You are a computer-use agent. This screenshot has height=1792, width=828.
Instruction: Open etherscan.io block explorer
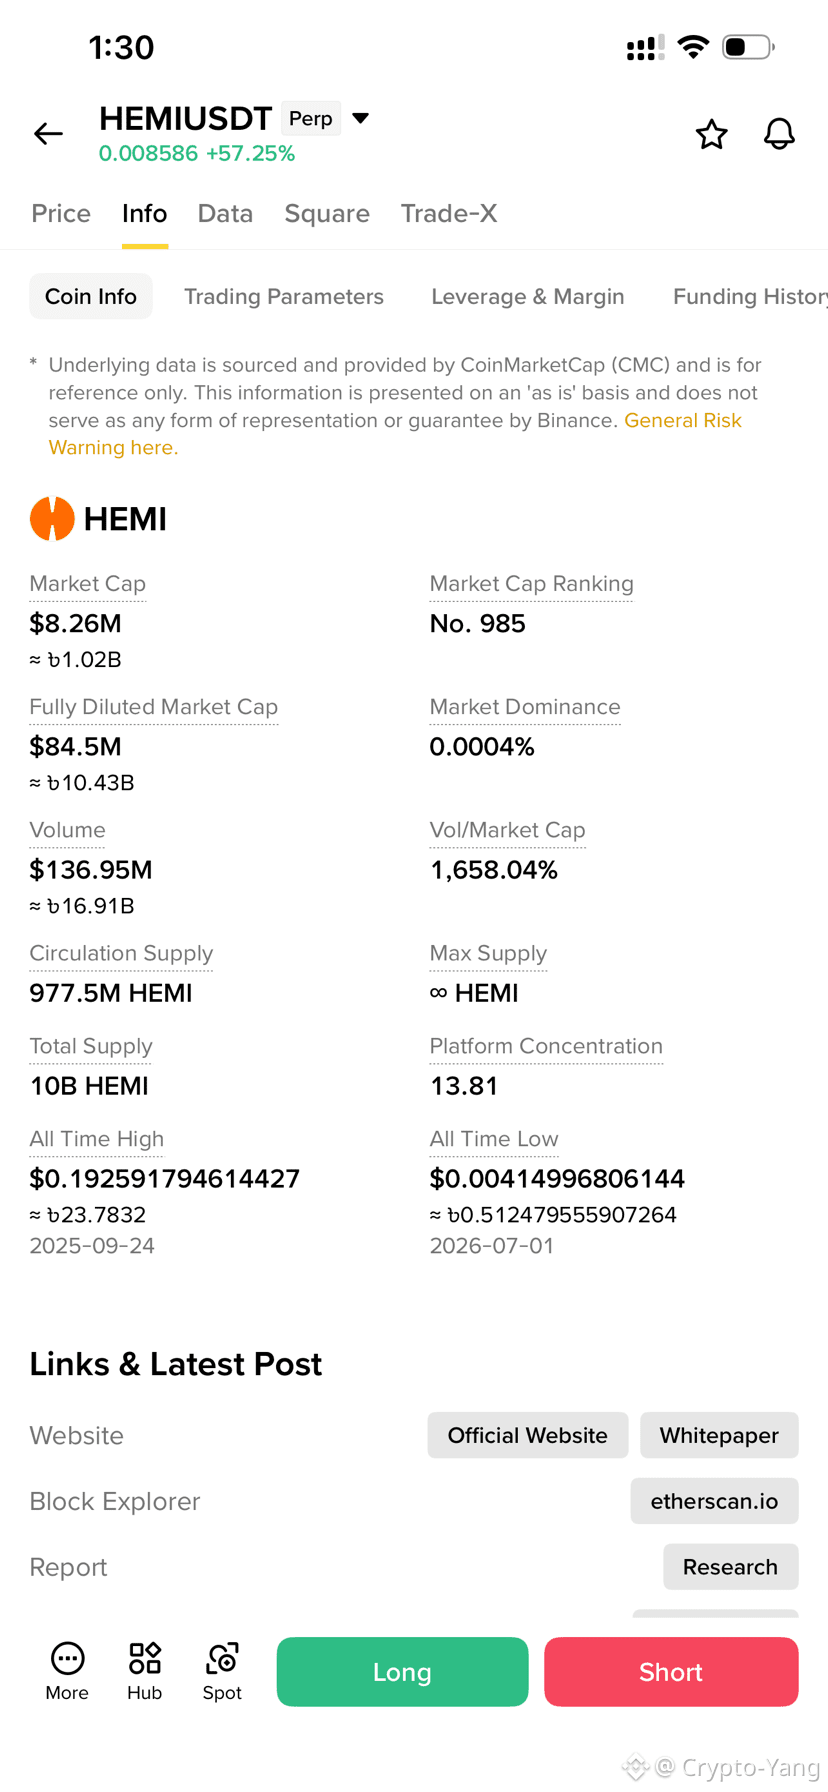[714, 1501]
